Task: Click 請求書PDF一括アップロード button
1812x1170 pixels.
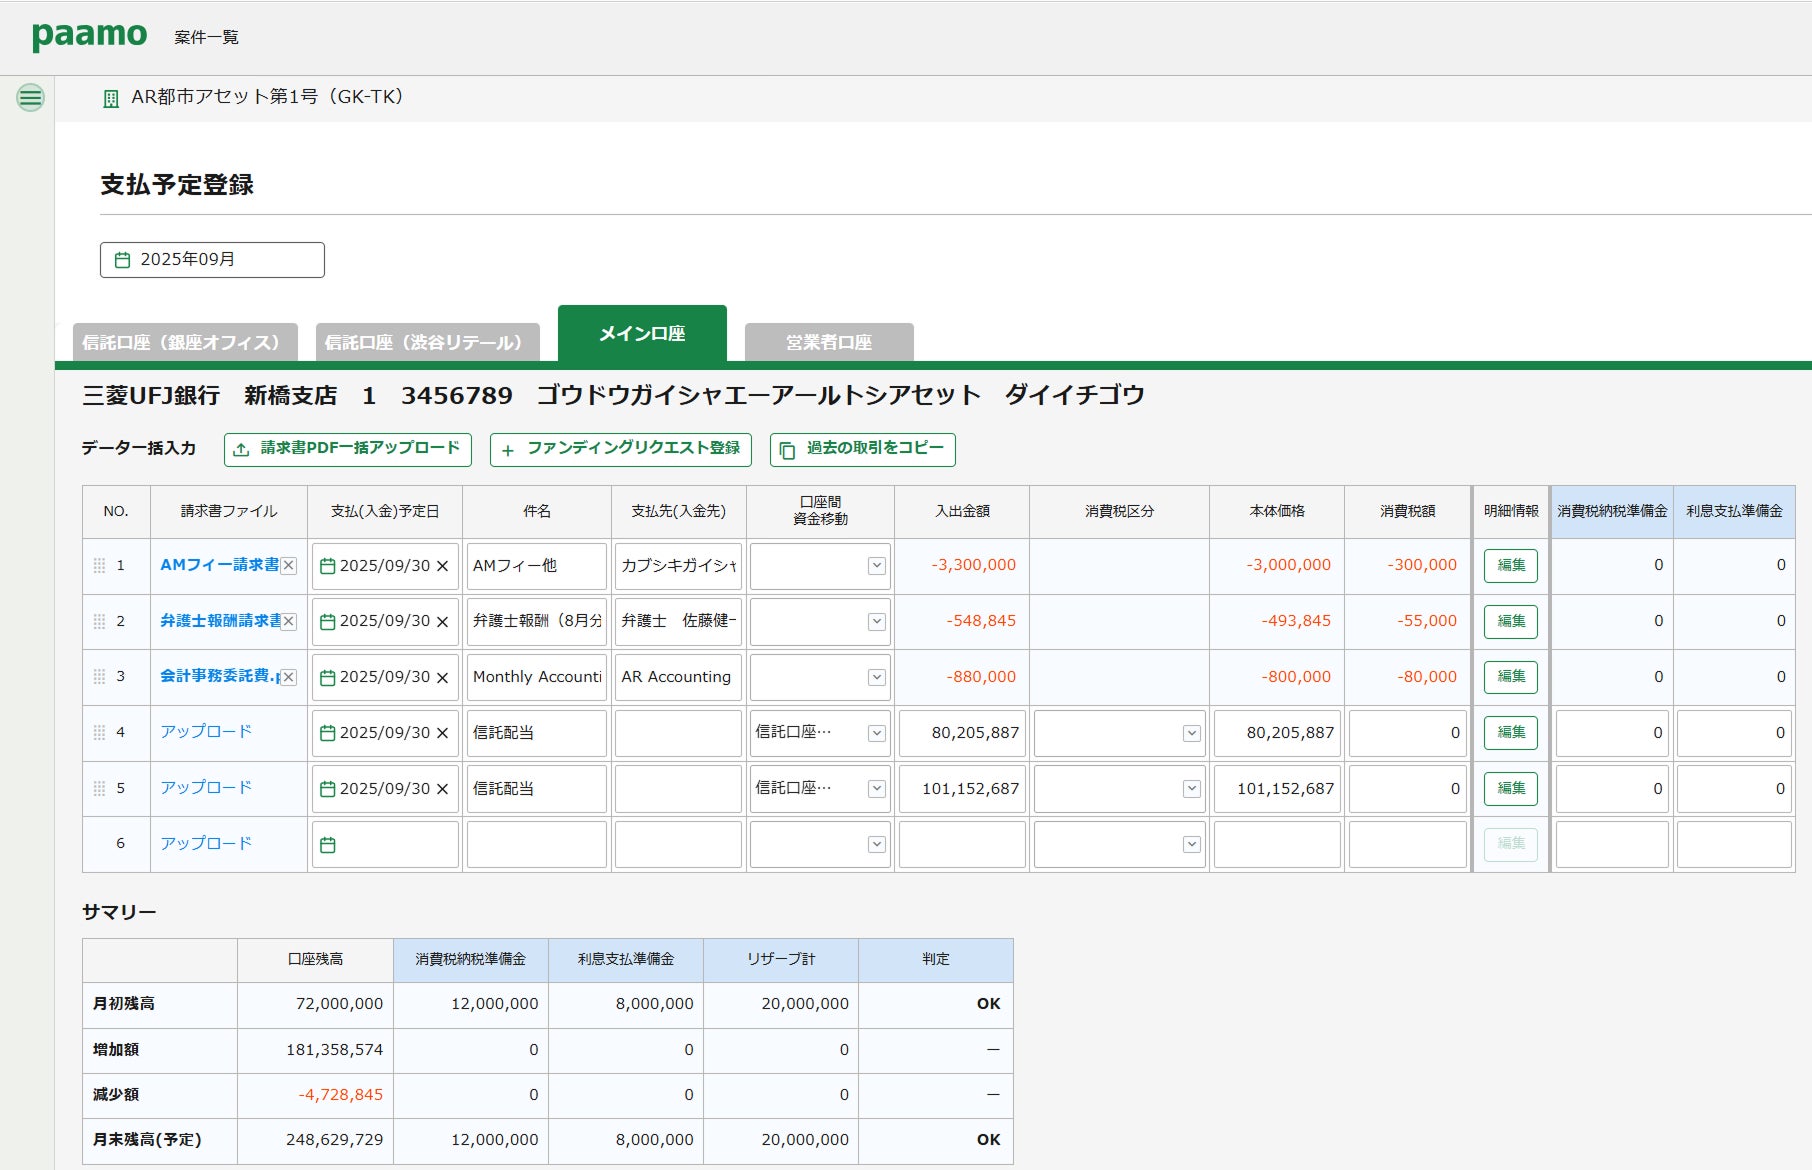Action: coord(348,449)
